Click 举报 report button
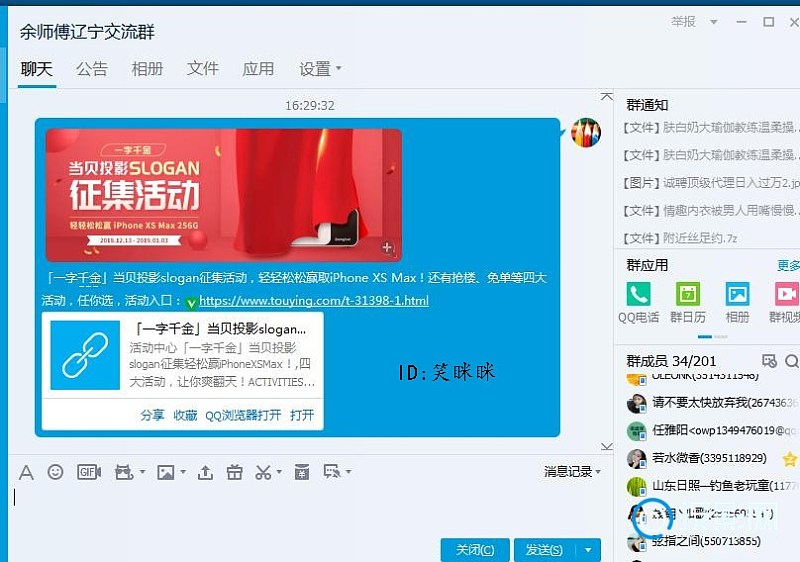This screenshot has height=562, width=800. click(x=684, y=22)
